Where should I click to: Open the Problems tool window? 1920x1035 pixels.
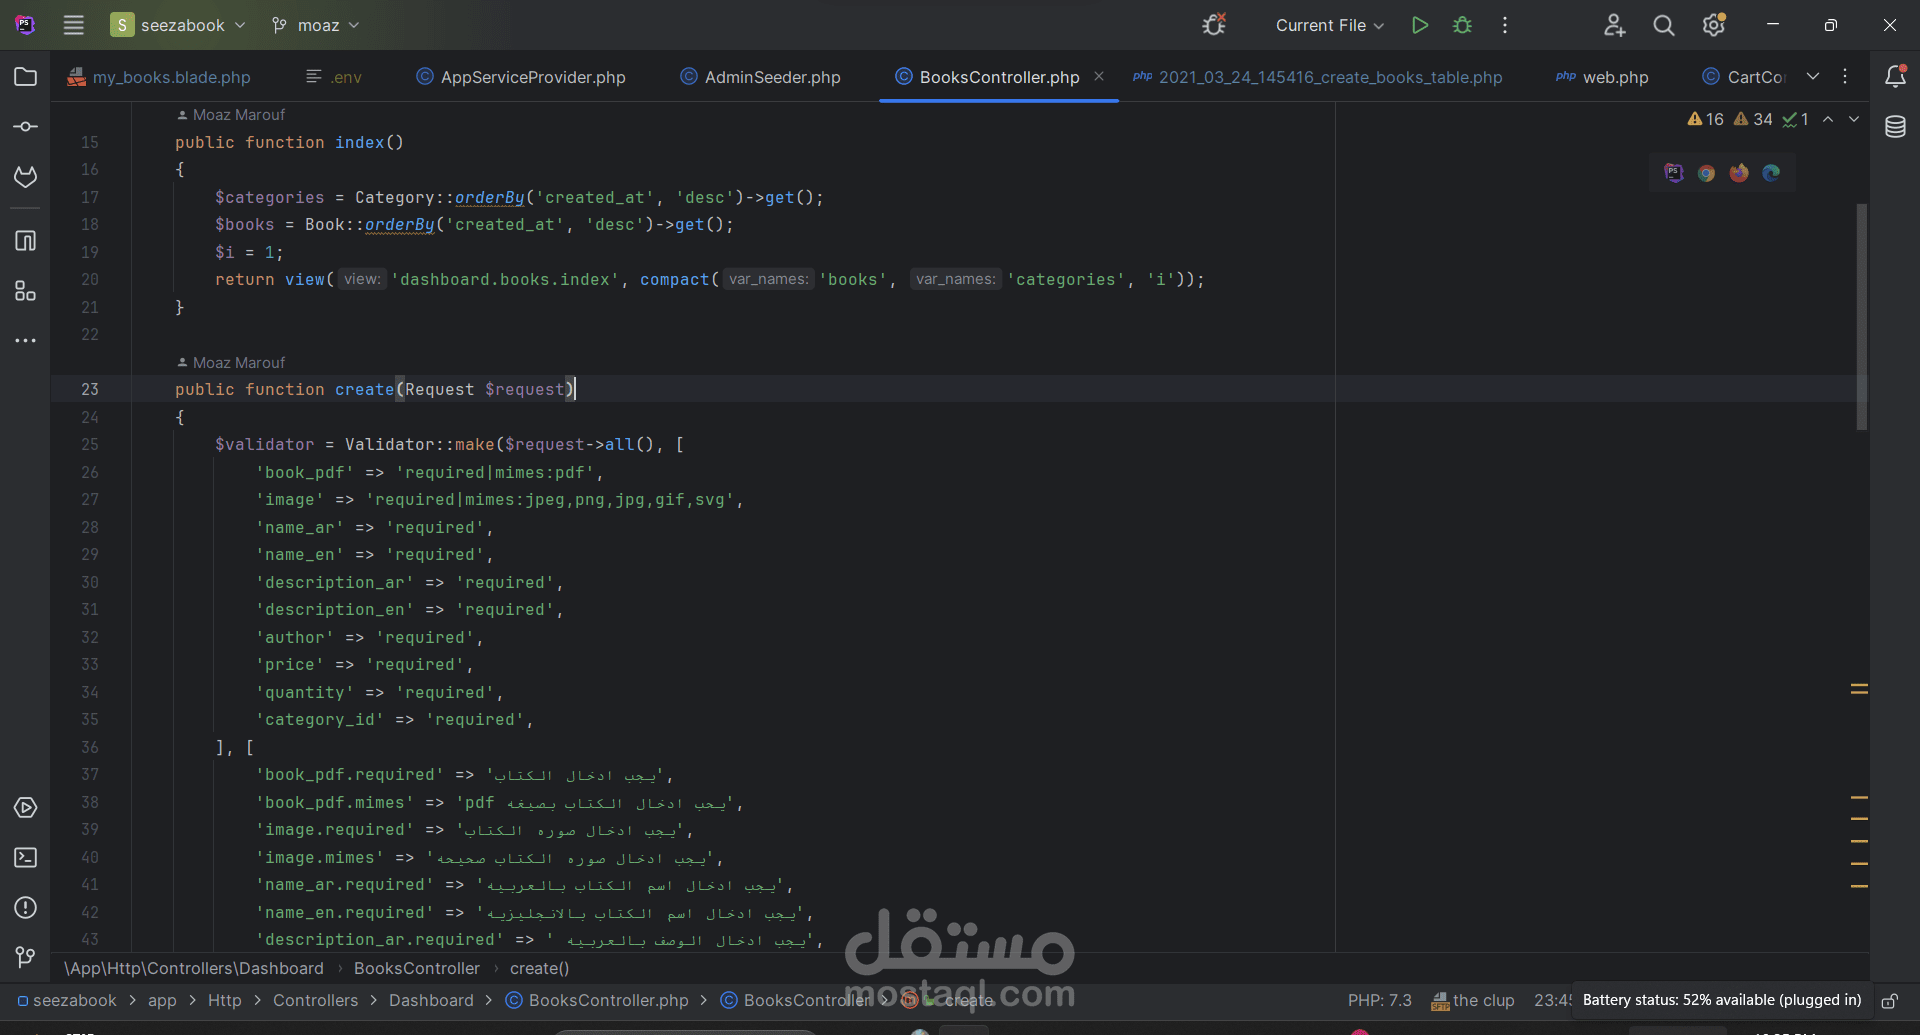coord(26,908)
